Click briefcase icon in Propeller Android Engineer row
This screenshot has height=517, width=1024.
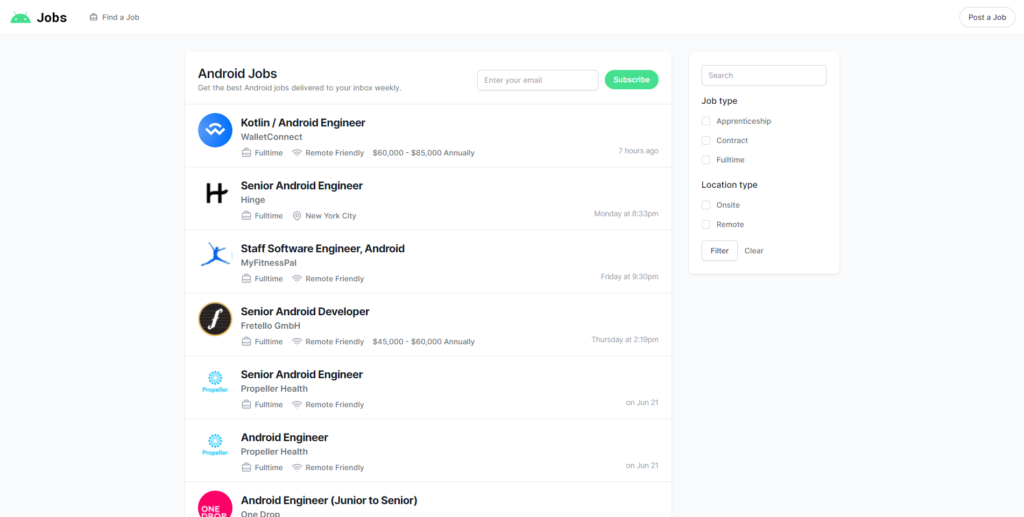pos(246,467)
